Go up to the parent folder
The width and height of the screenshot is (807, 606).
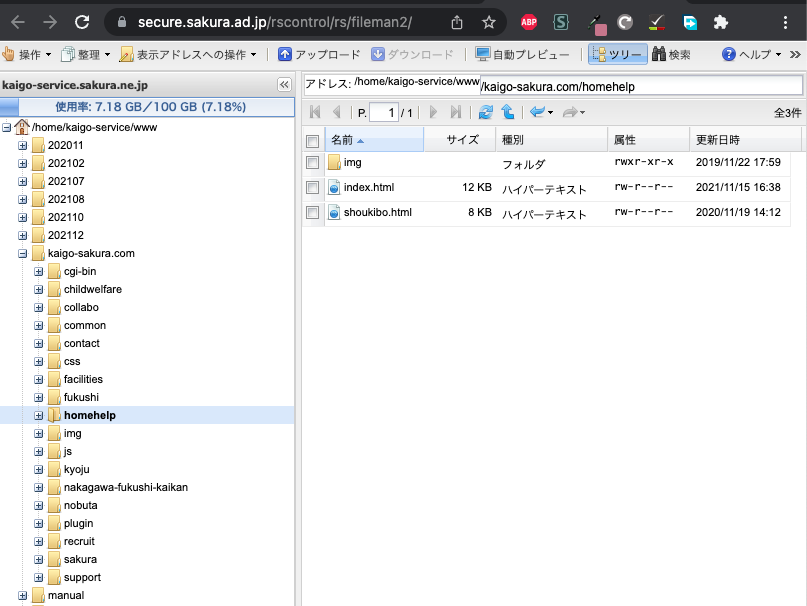(x=507, y=113)
